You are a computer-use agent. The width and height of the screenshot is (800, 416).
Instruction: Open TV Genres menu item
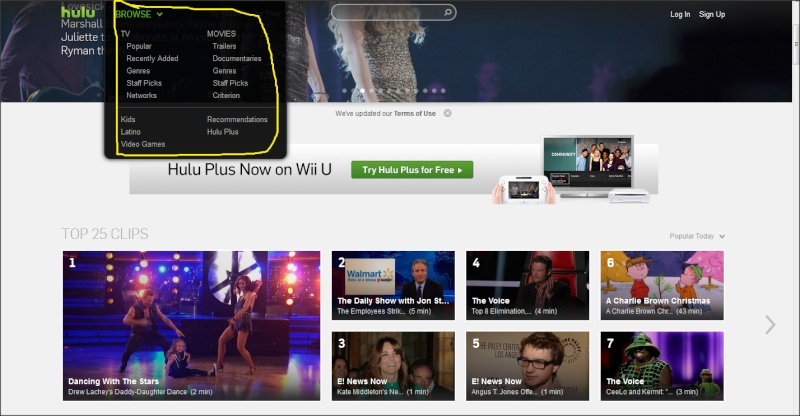[x=138, y=70]
